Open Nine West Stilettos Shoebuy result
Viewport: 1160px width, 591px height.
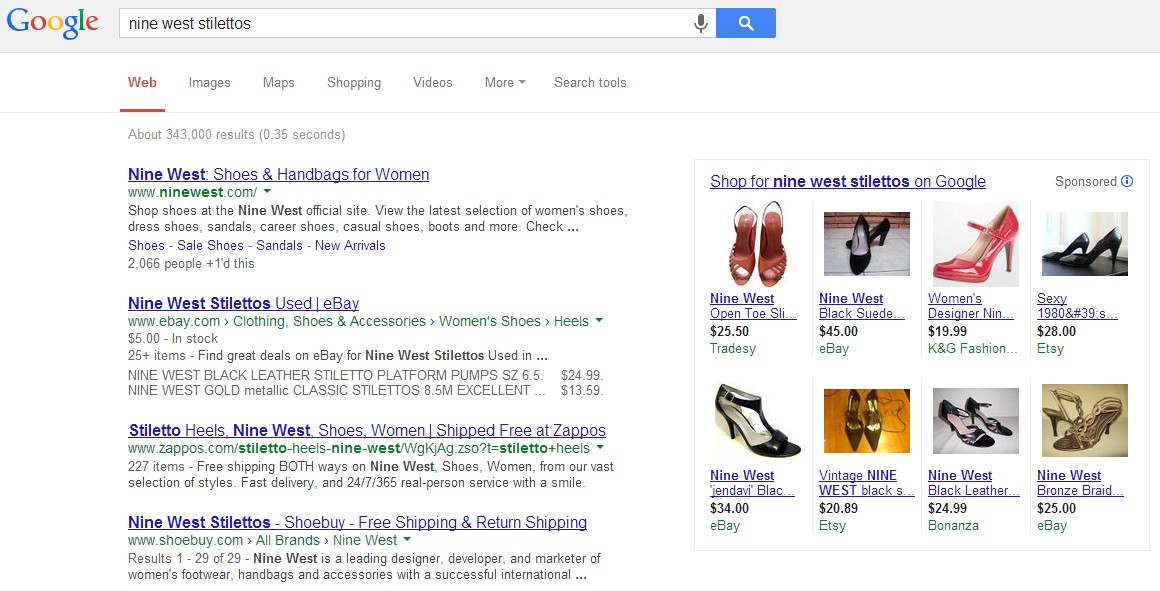point(357,522)
